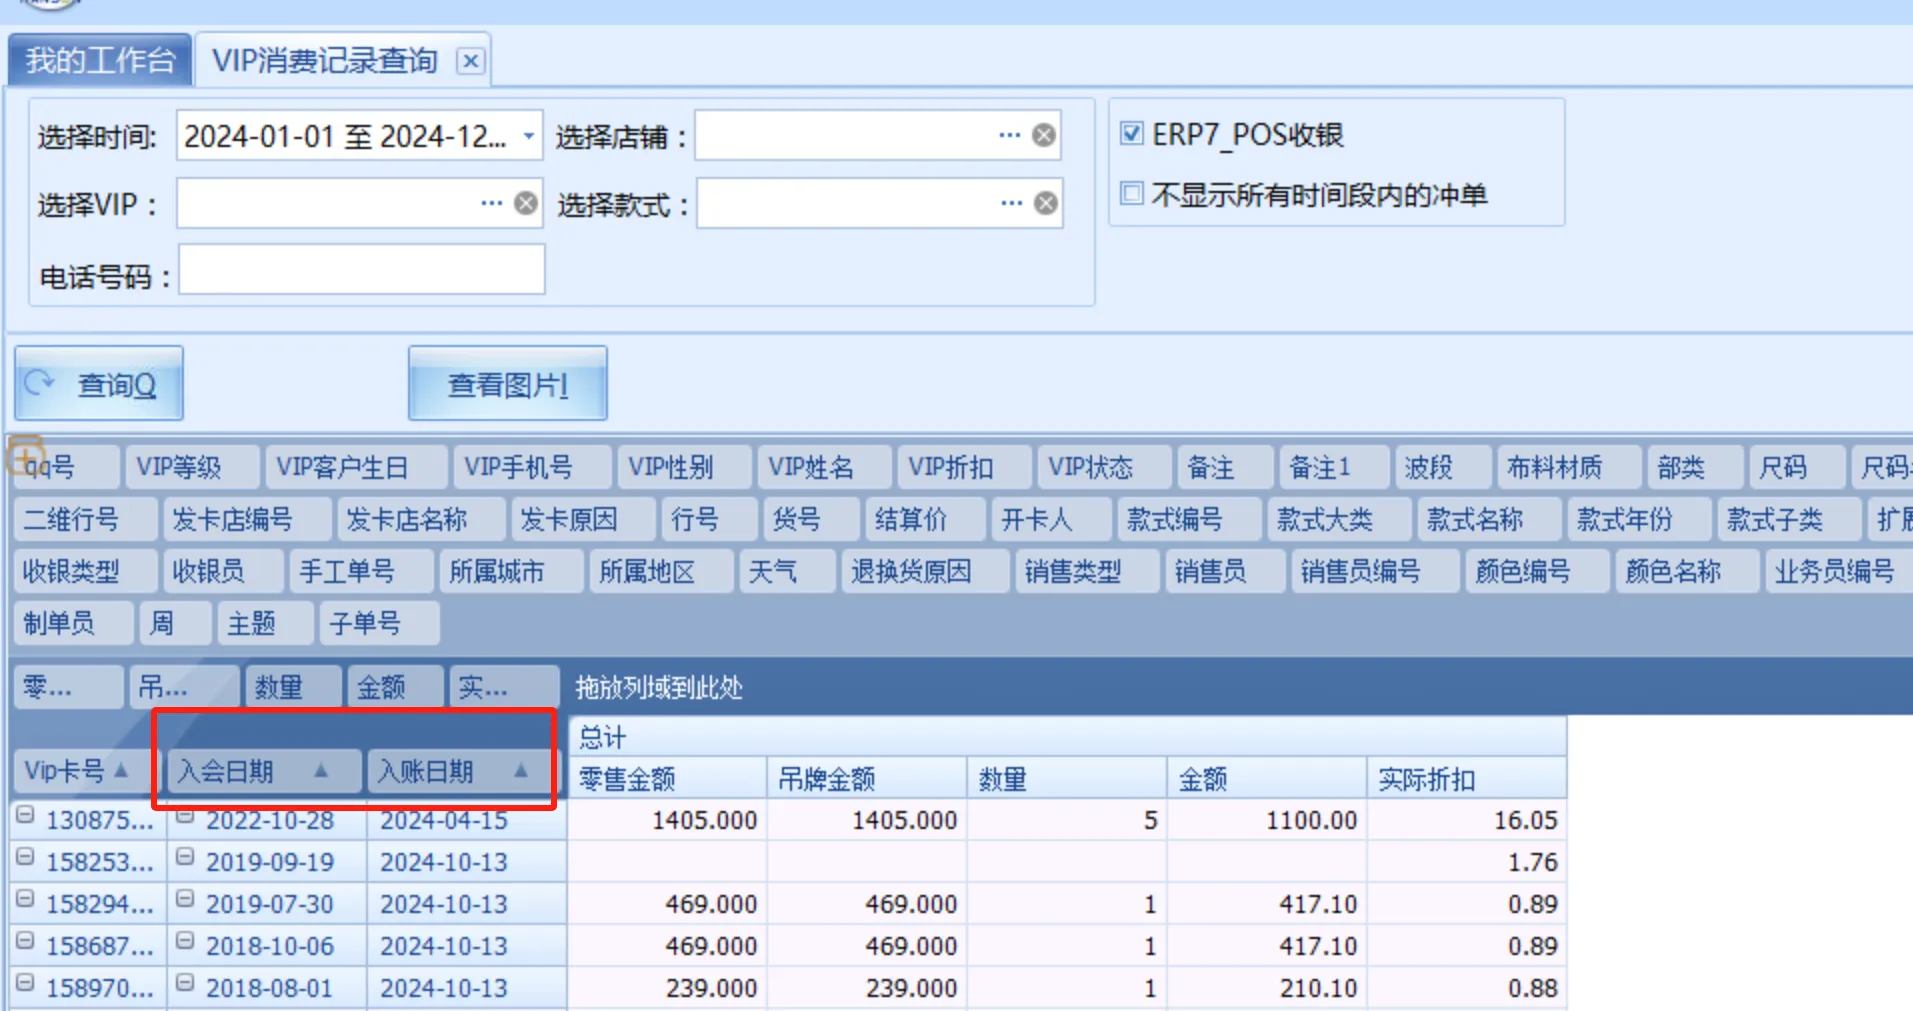Collapse the 2019-09-19 入会日期 row
The height and width of the screenshot is (1011, 1913).
click(x=185, y=858)
